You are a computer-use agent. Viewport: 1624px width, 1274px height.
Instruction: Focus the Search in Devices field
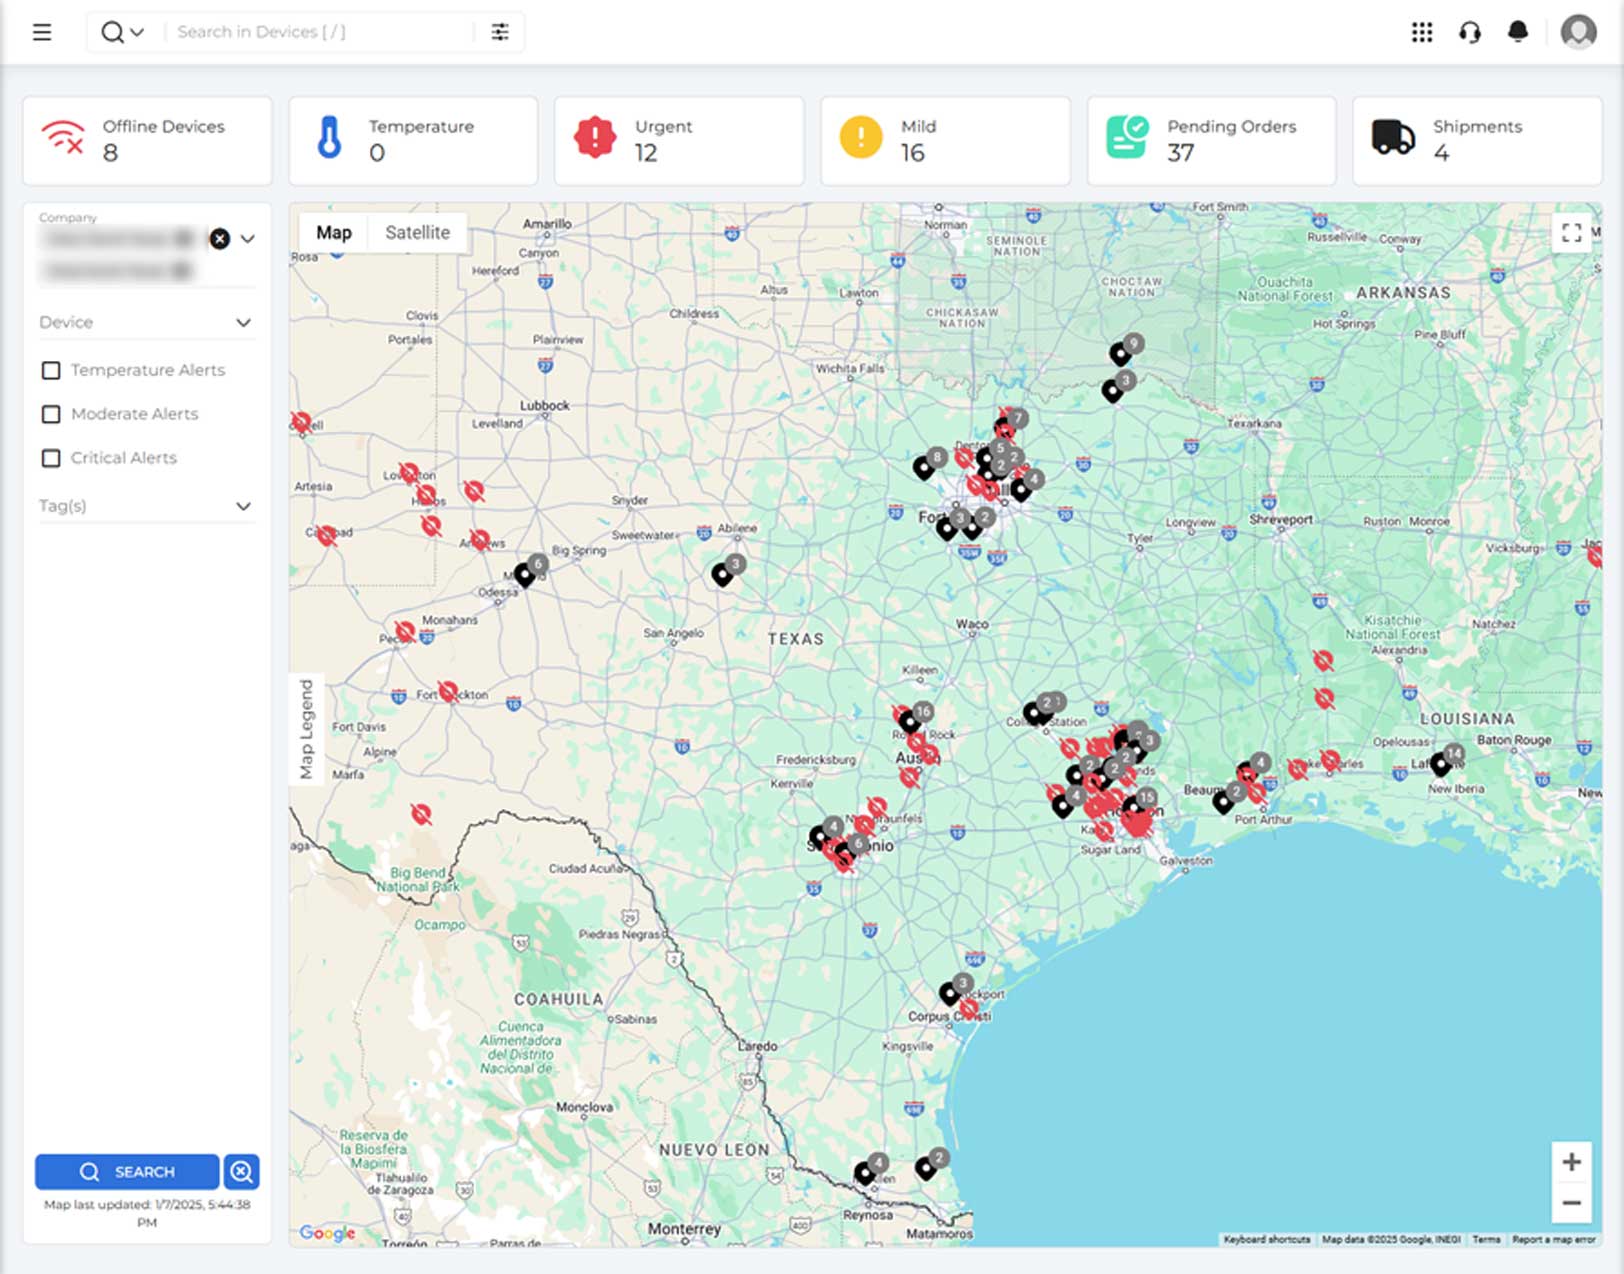pos(318,32)
